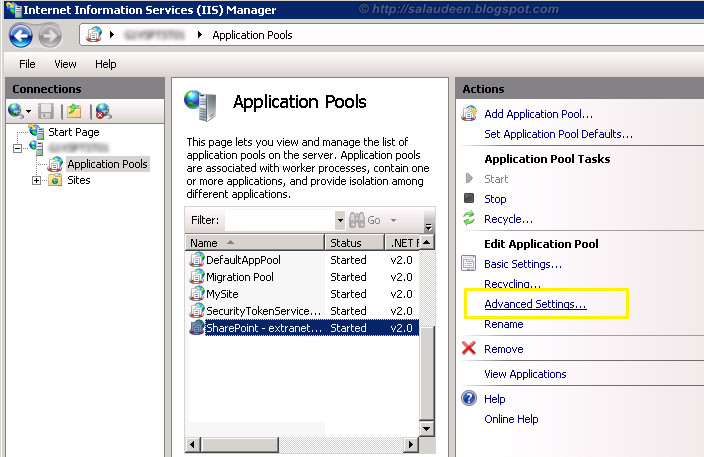The height and width of the screenshot is (457, 704).
Task: Open the connect icon dropdown arrow
Action: point(28,111)
